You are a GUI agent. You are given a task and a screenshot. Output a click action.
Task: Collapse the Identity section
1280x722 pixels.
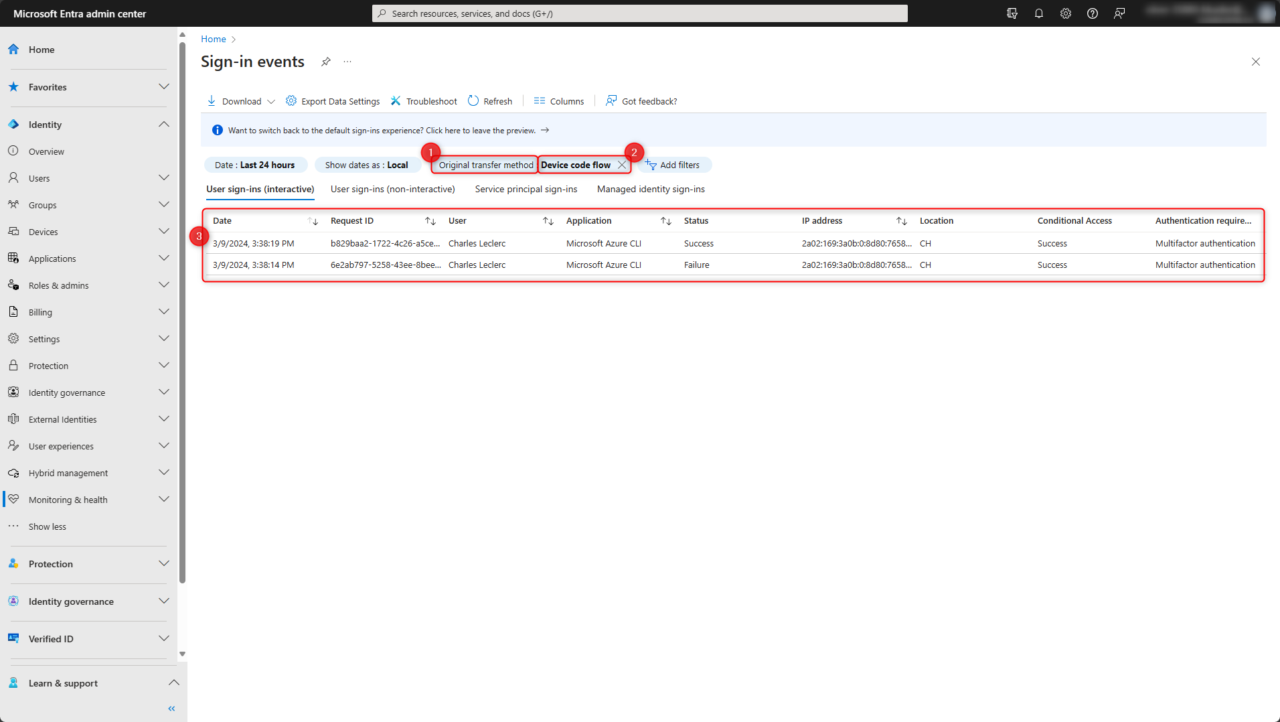[163, 124]
